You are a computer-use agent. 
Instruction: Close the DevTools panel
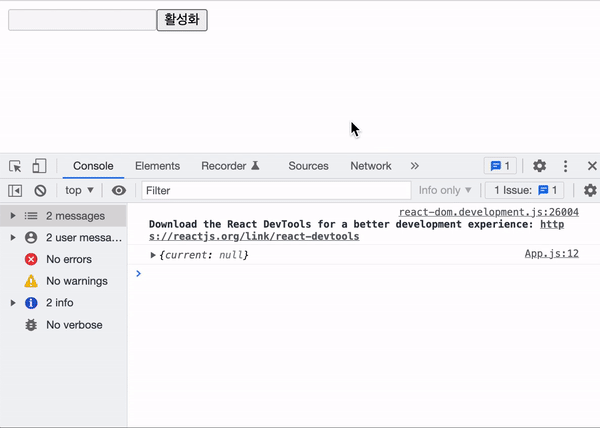click(592, 166)
